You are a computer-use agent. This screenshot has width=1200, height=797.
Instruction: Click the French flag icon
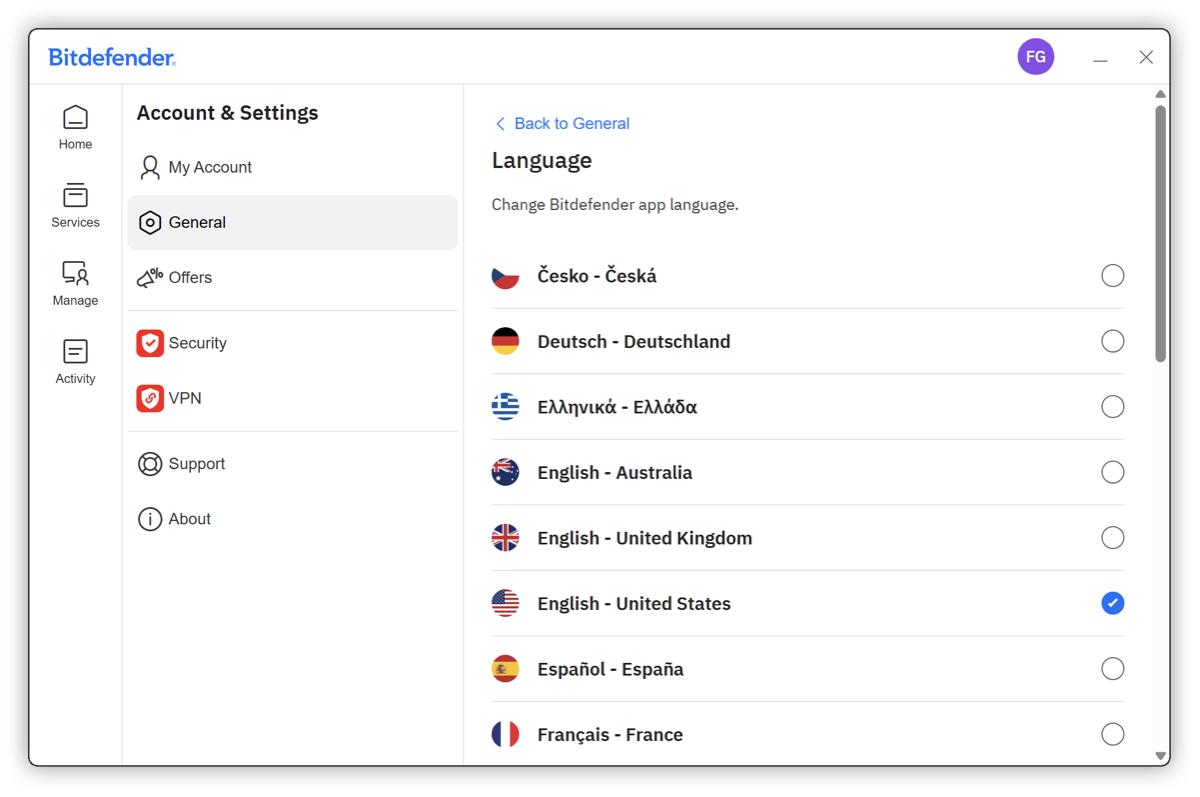click(x=505, y=734)
